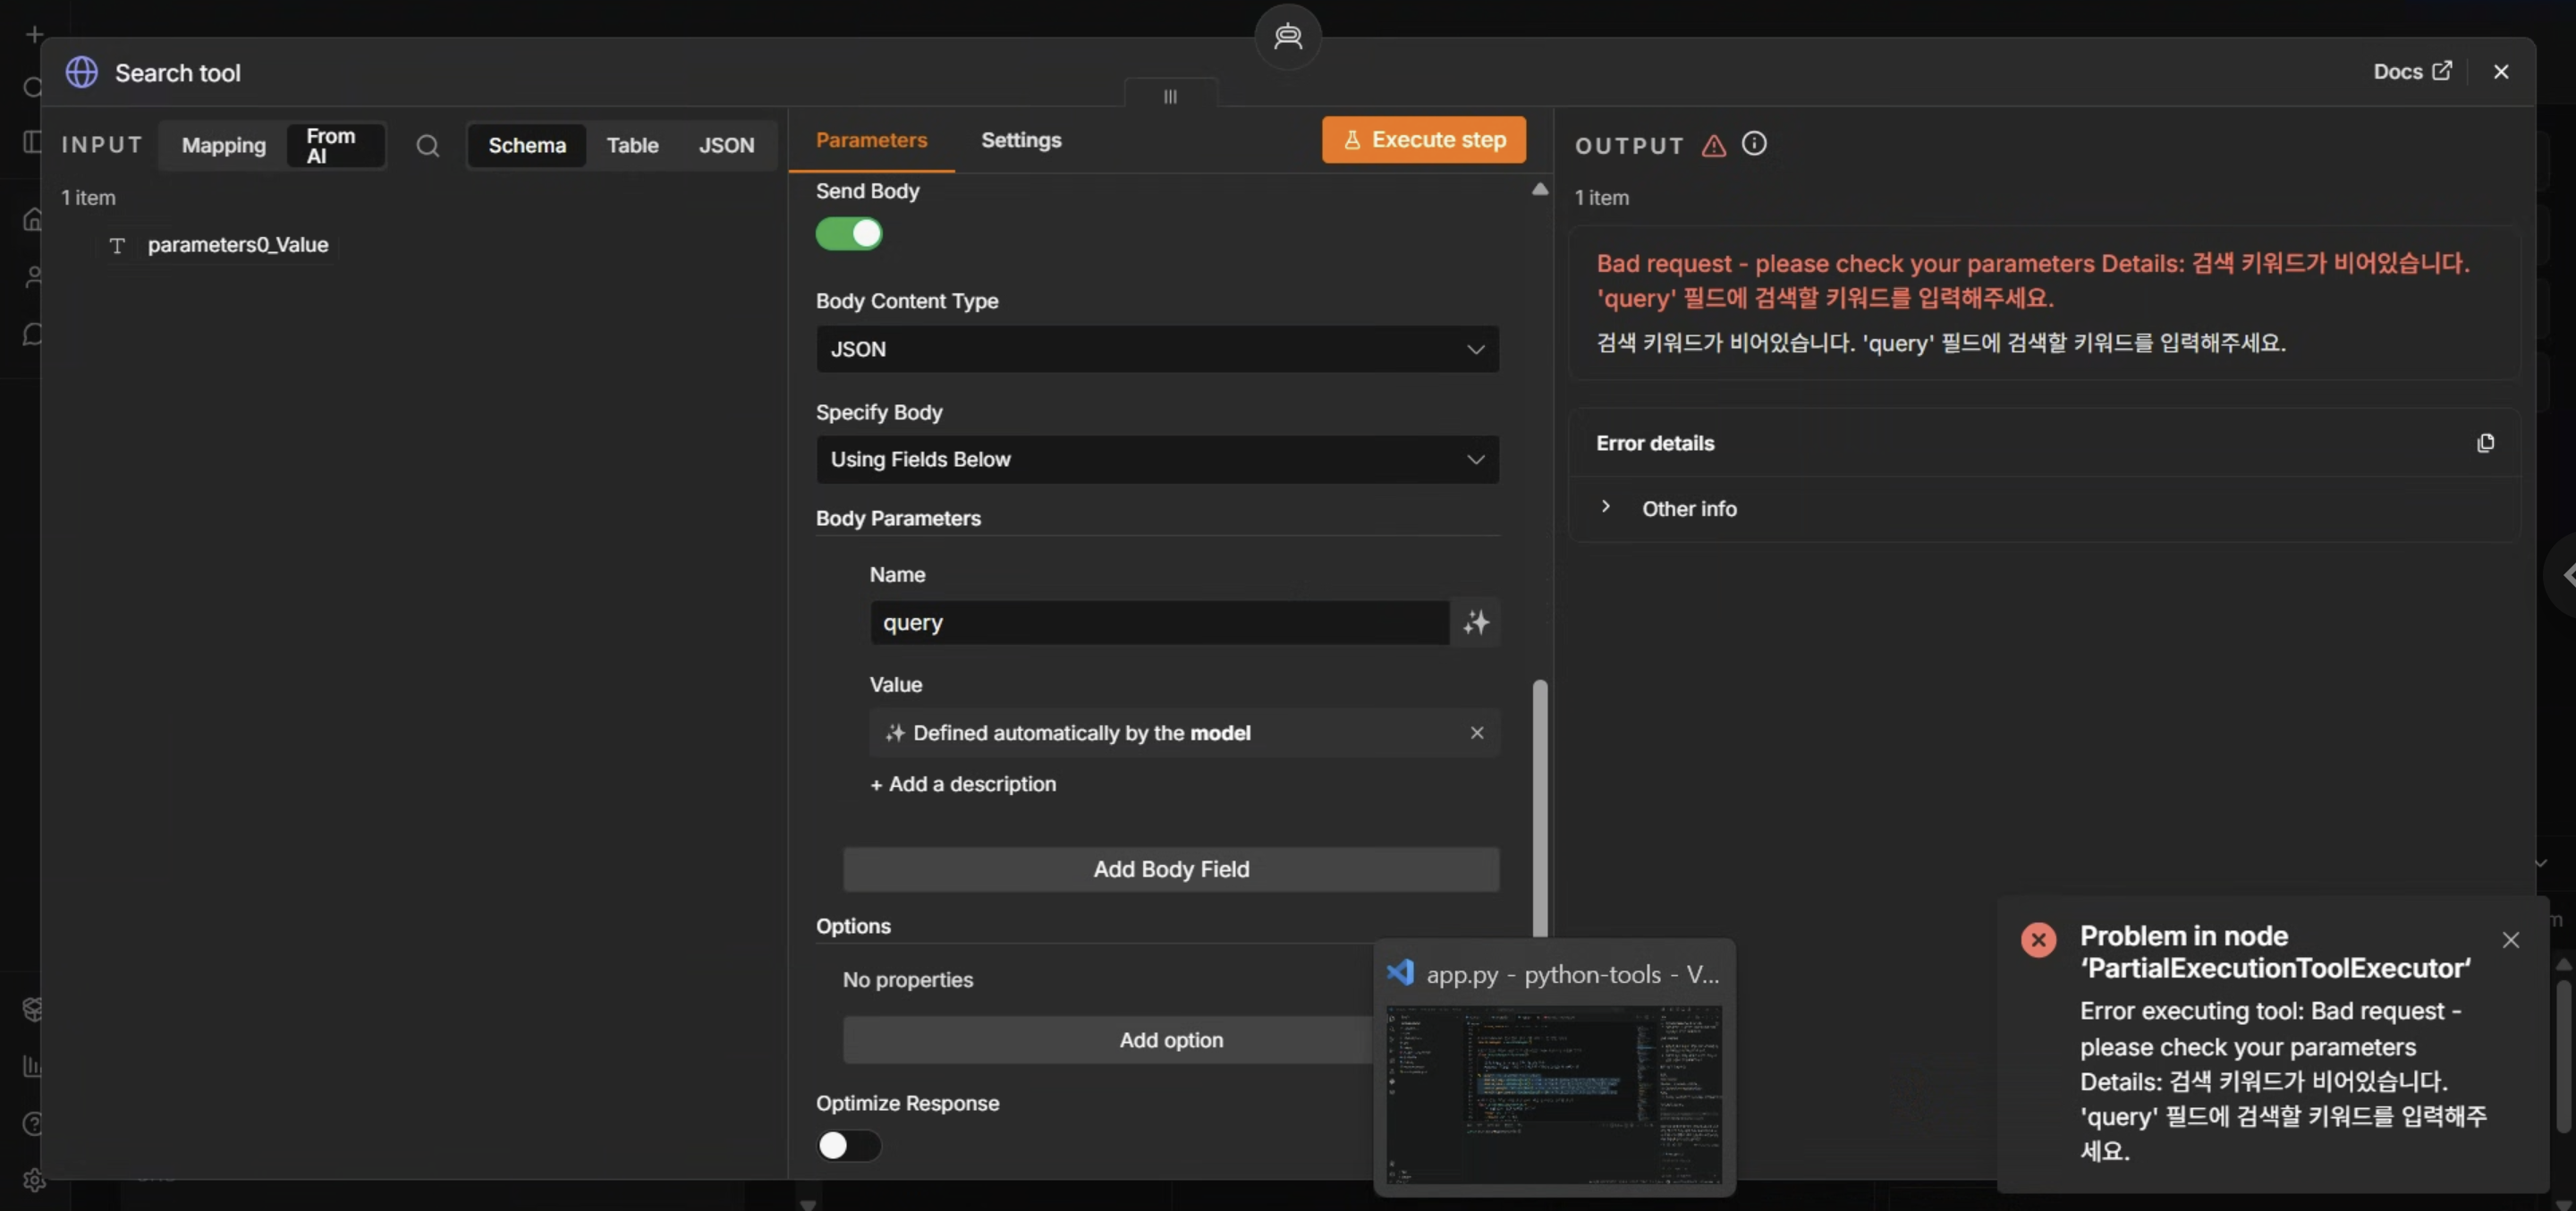Click the chart icon in left sidebar
Image resolution: width=2576 pixels, height=1211 pixels.
33,1066
